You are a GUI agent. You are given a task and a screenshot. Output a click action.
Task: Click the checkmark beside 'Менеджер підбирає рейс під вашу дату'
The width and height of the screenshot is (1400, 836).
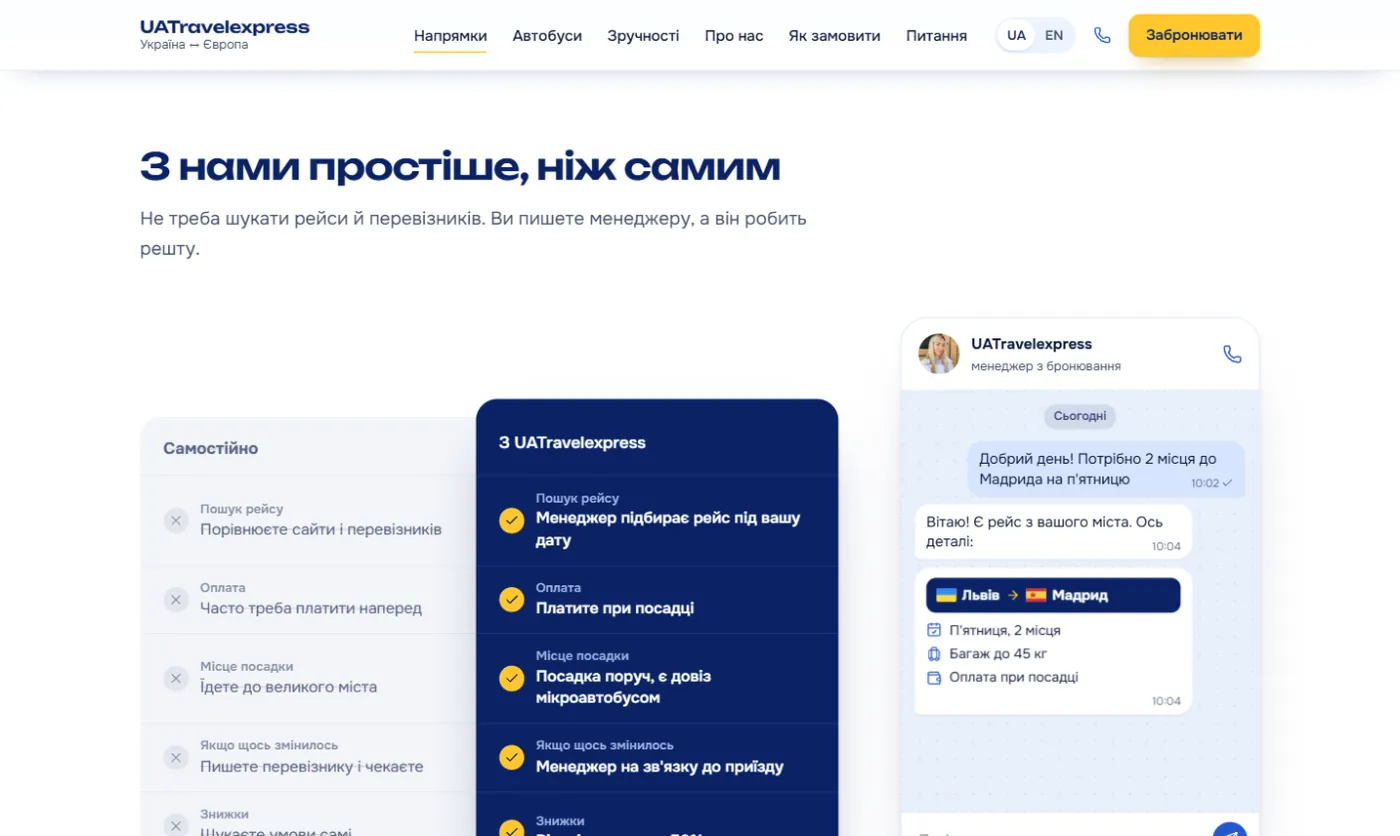tap(512, 520)
